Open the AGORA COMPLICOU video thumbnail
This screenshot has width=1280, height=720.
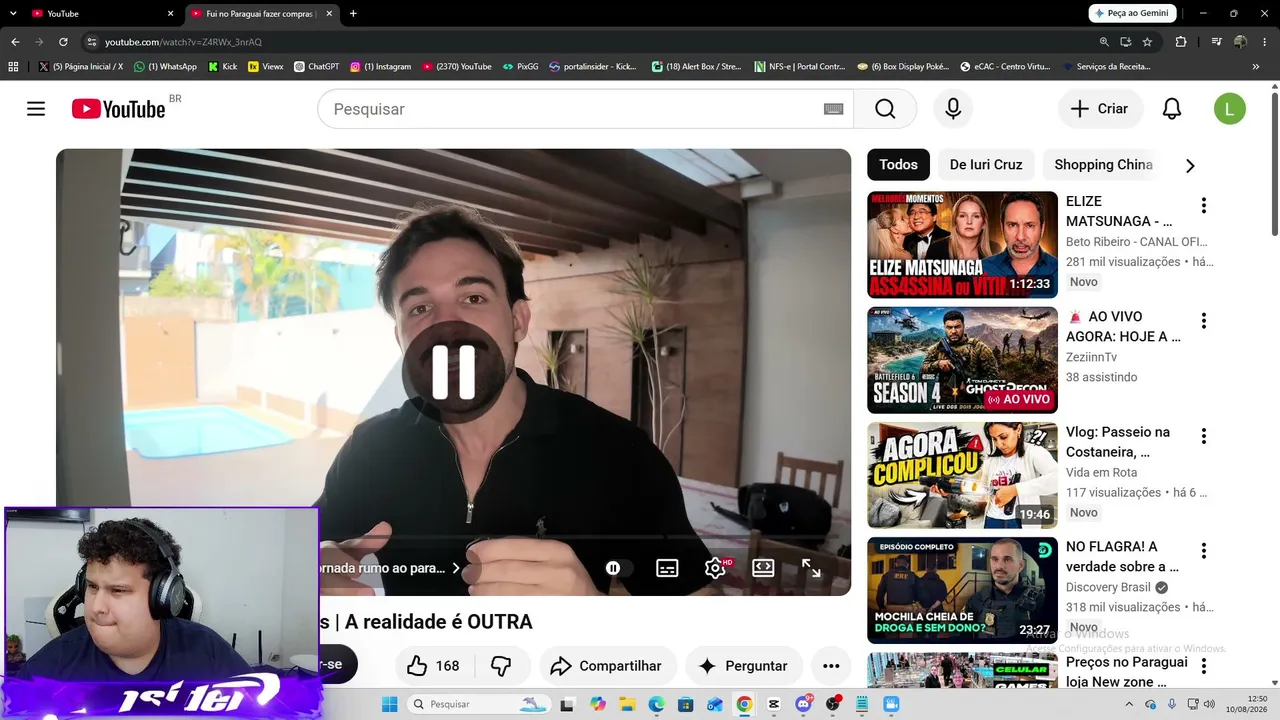[962, 475]
